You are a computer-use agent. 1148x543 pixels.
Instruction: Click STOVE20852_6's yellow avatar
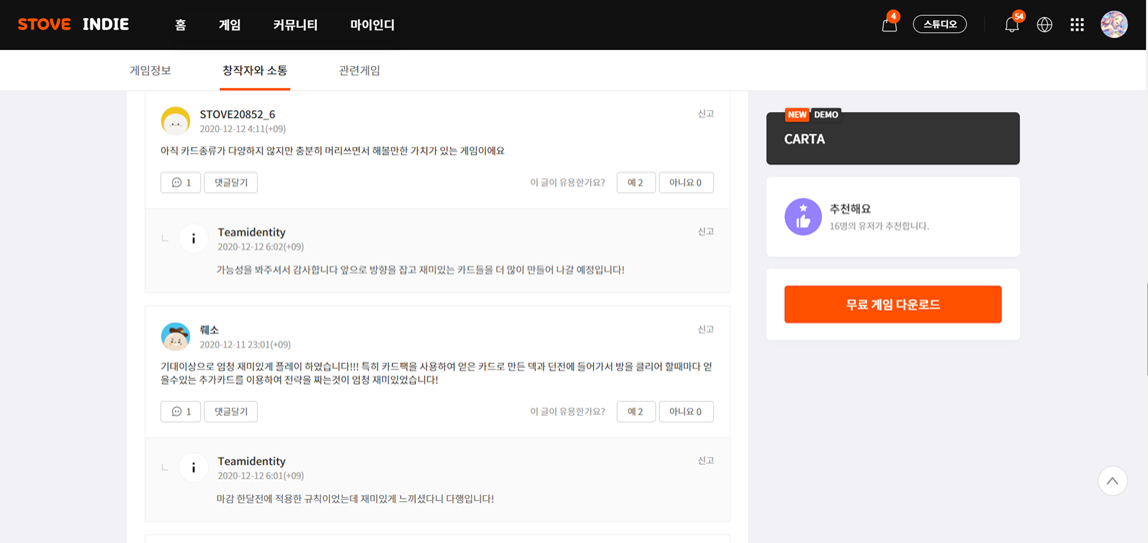(176, 121)
